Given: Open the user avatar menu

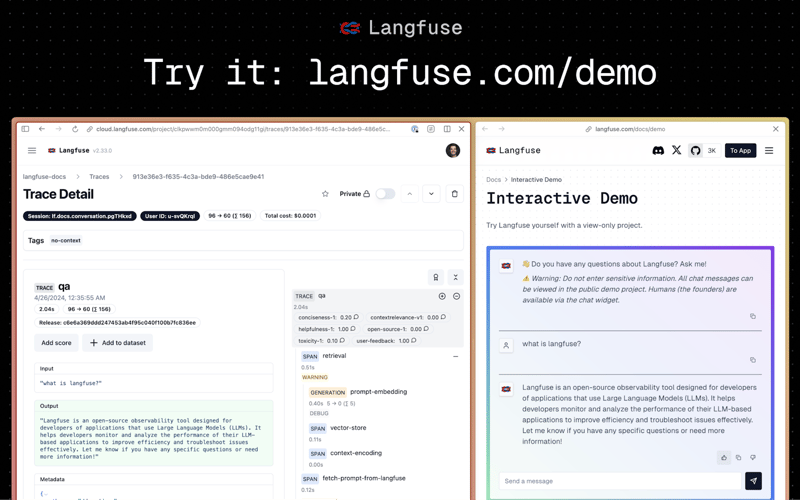Looking at the screenshot, I should (453, 151).
